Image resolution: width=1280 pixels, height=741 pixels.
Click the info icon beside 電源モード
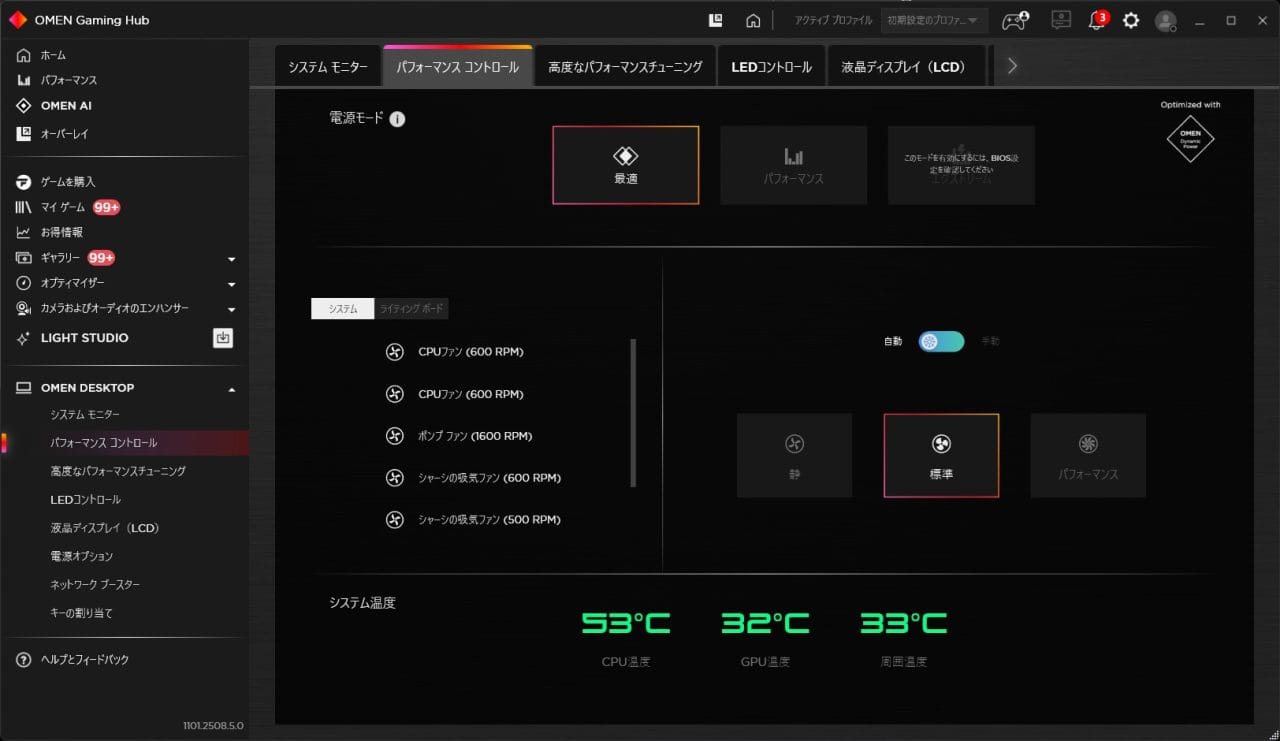(x=397, y=119)
